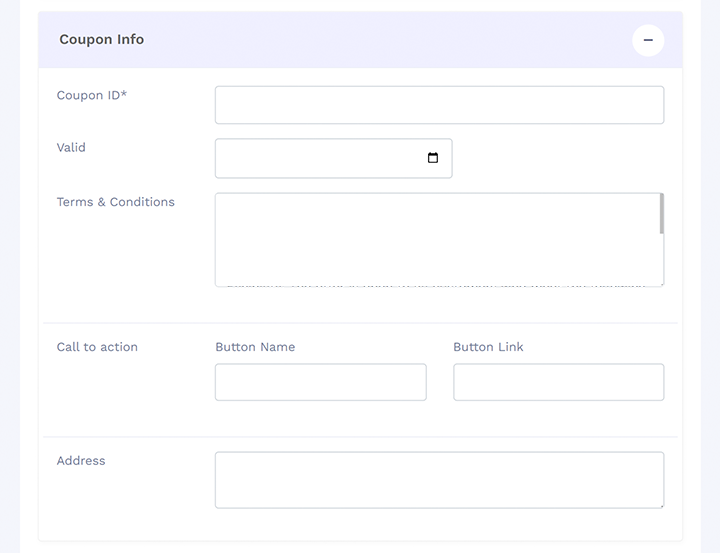Click the Address label
This screenshot has width=720, height=553.
81,461
